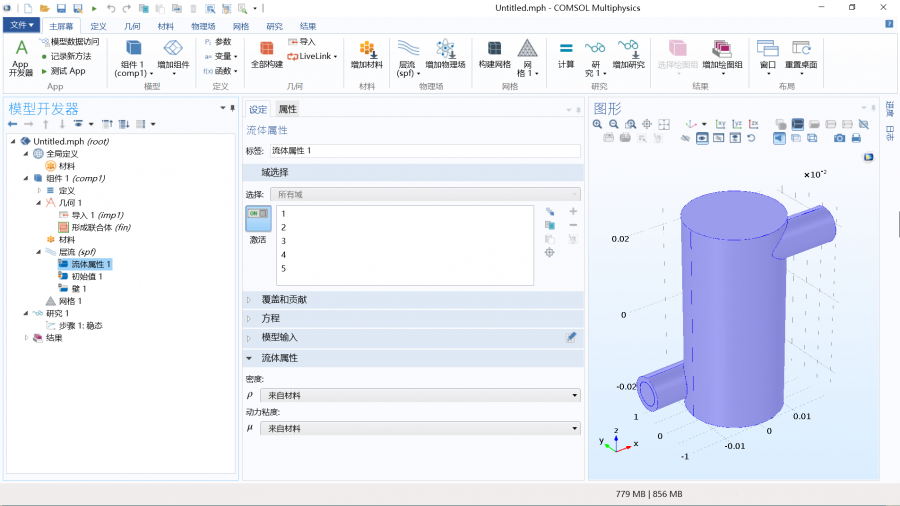Click Reset Desktop (重置桌面)
Image resolution: width=900 pixels, height=506 pixels.
[801, 56]
